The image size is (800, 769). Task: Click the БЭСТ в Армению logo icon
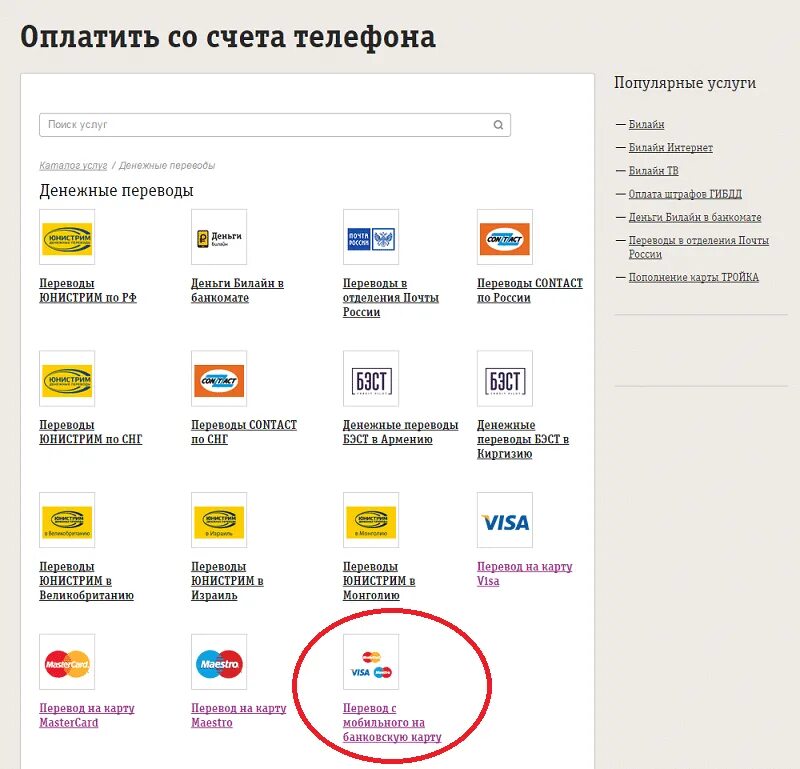pyautogui.click(x=371, y=379)
